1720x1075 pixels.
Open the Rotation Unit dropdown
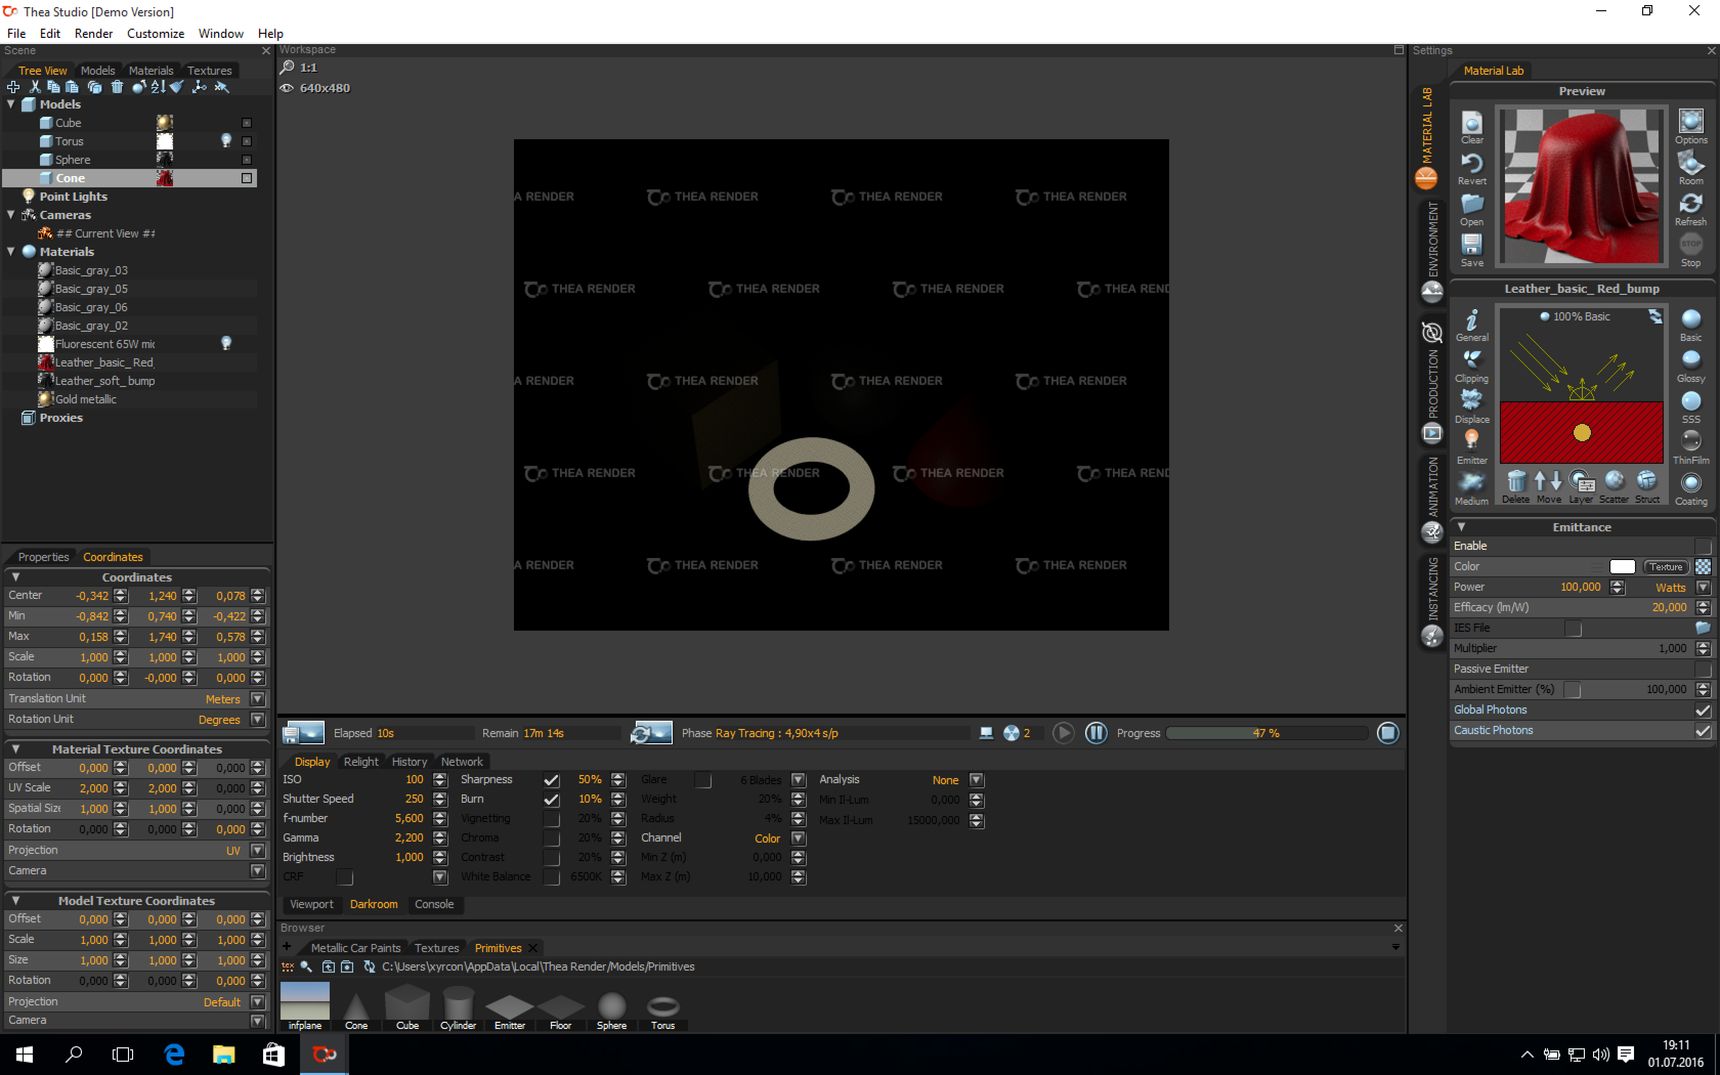(x=257, y=719)
